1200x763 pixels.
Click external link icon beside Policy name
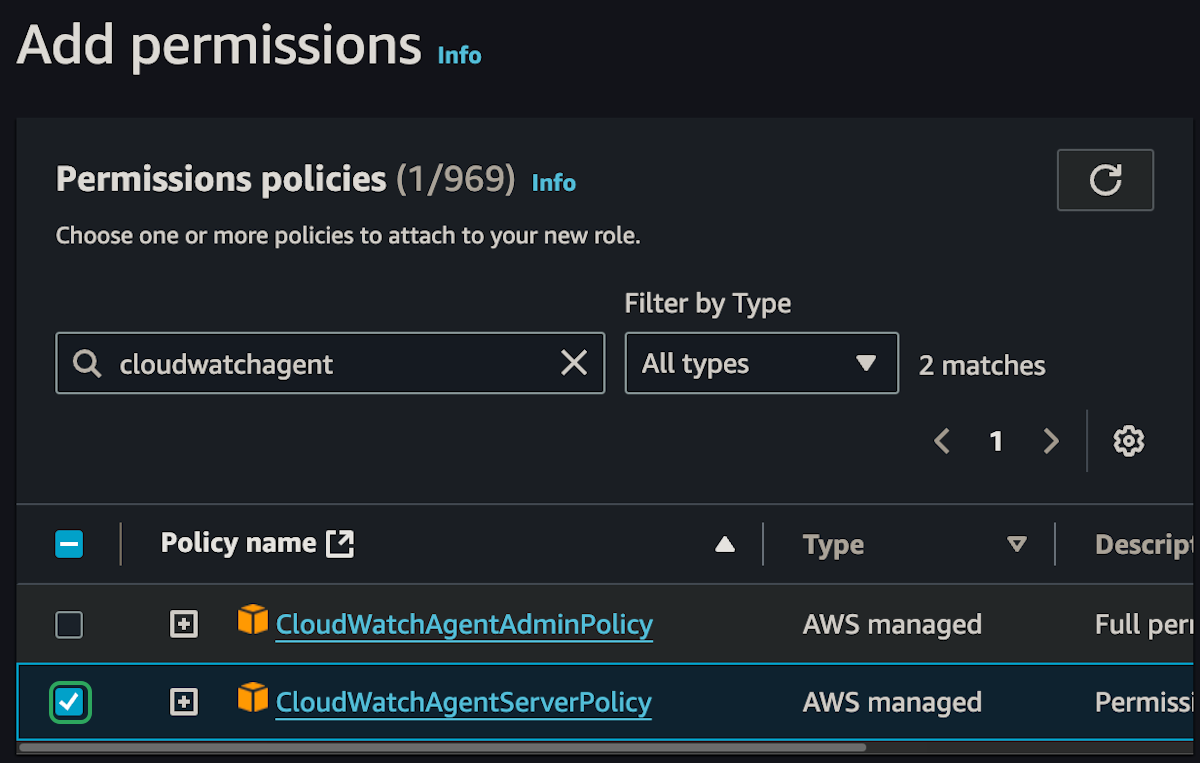click(x=340, y=544)
